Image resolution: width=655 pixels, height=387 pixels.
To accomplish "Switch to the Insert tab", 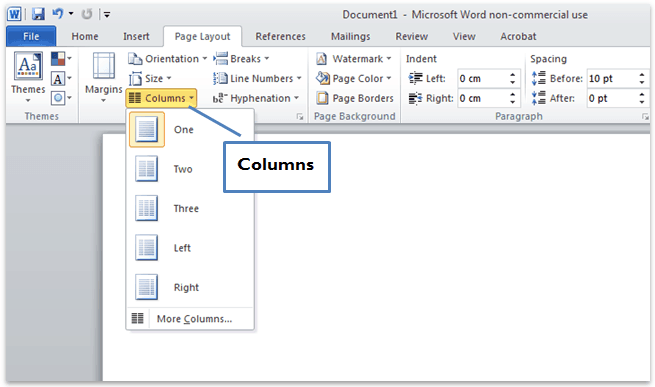I will (x=136, y=36).
